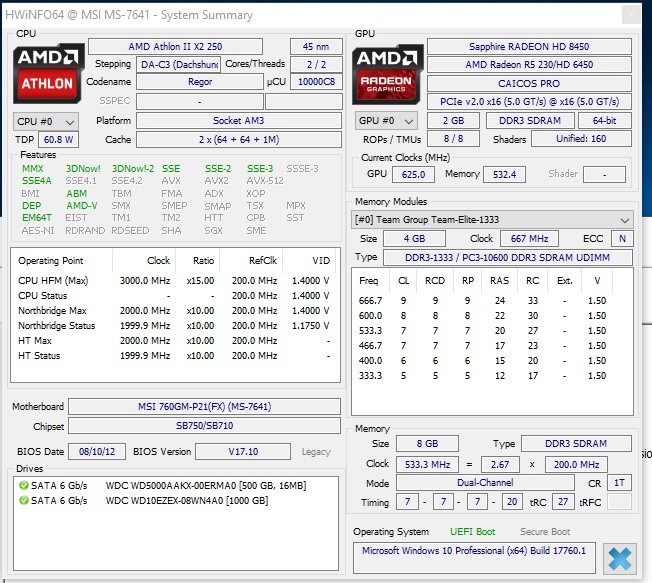Screen dimensions: 652x583
Task: Click the 64-bit bus width value
Action: 605,121
